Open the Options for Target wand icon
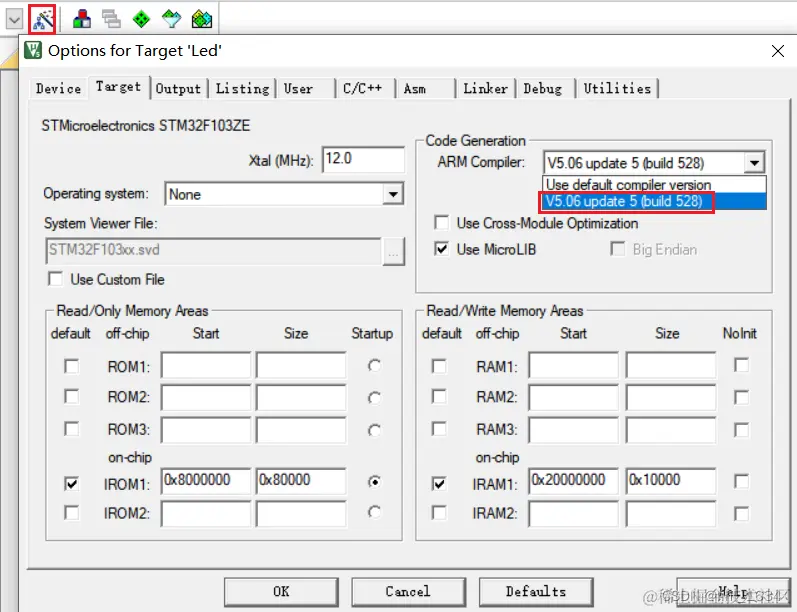This screenshot has height=612, width=797. point(42,19)
